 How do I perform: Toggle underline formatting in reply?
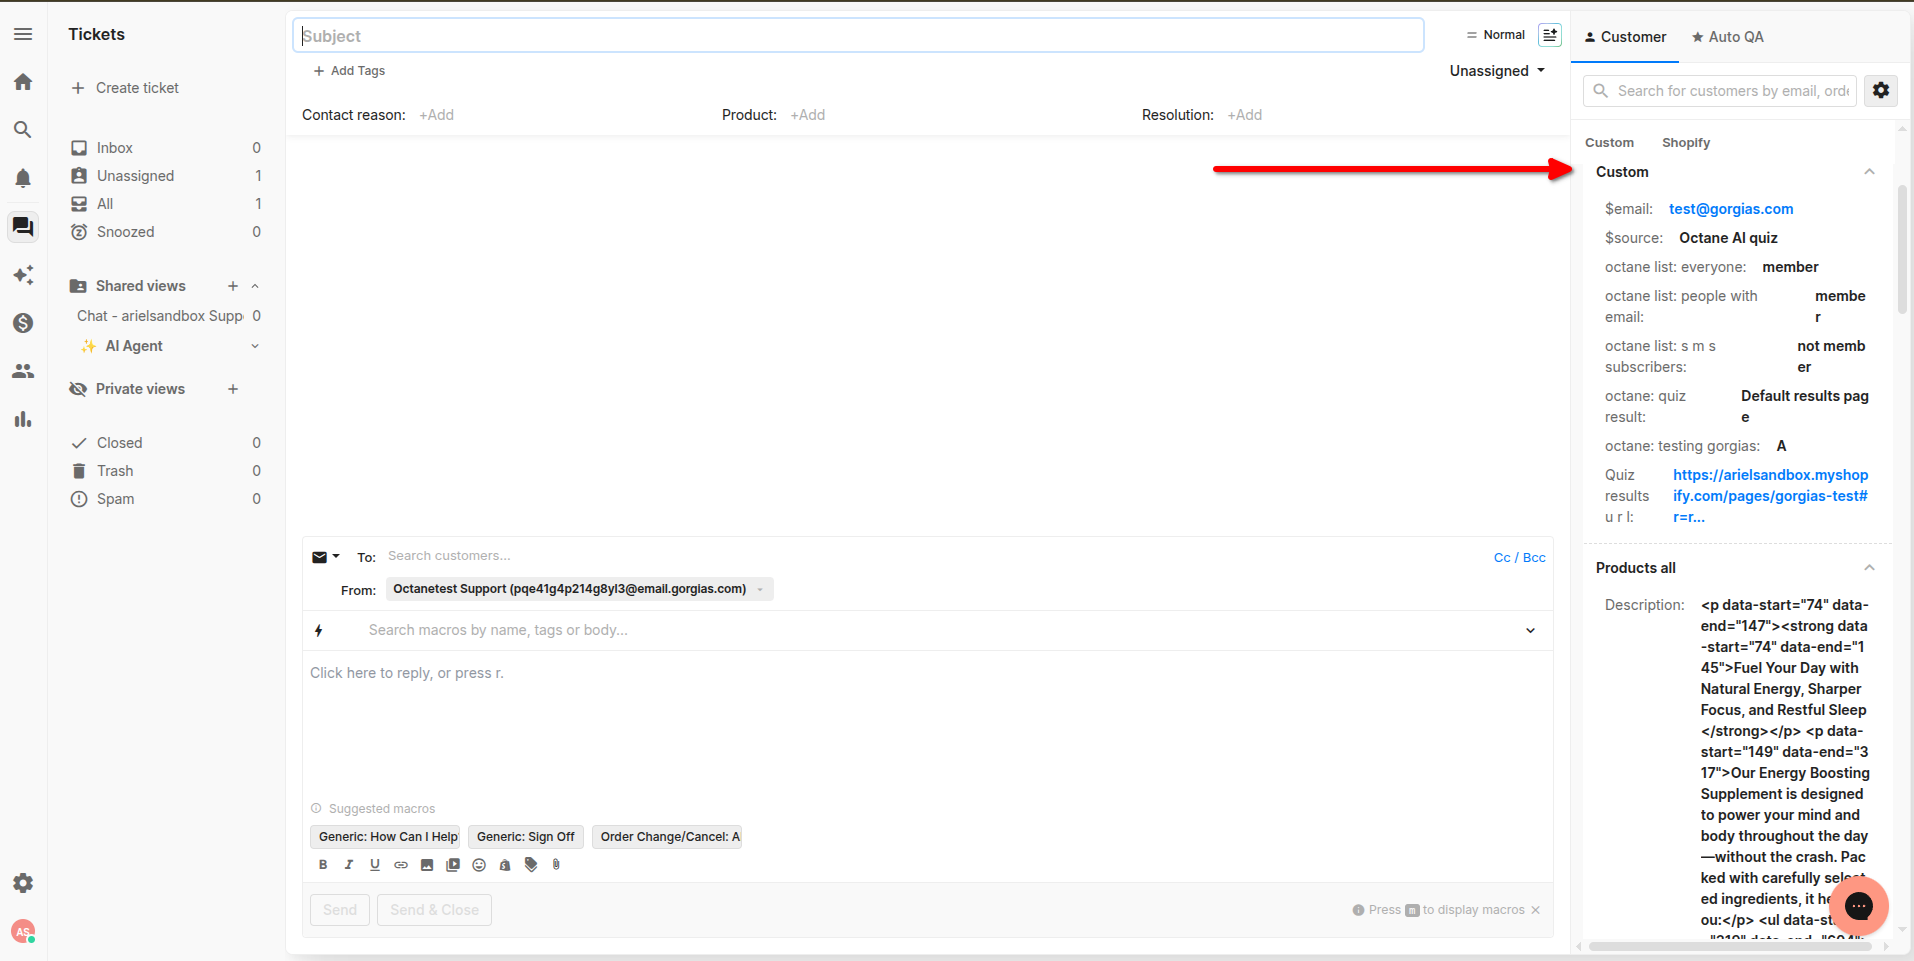tap(375, 865)
